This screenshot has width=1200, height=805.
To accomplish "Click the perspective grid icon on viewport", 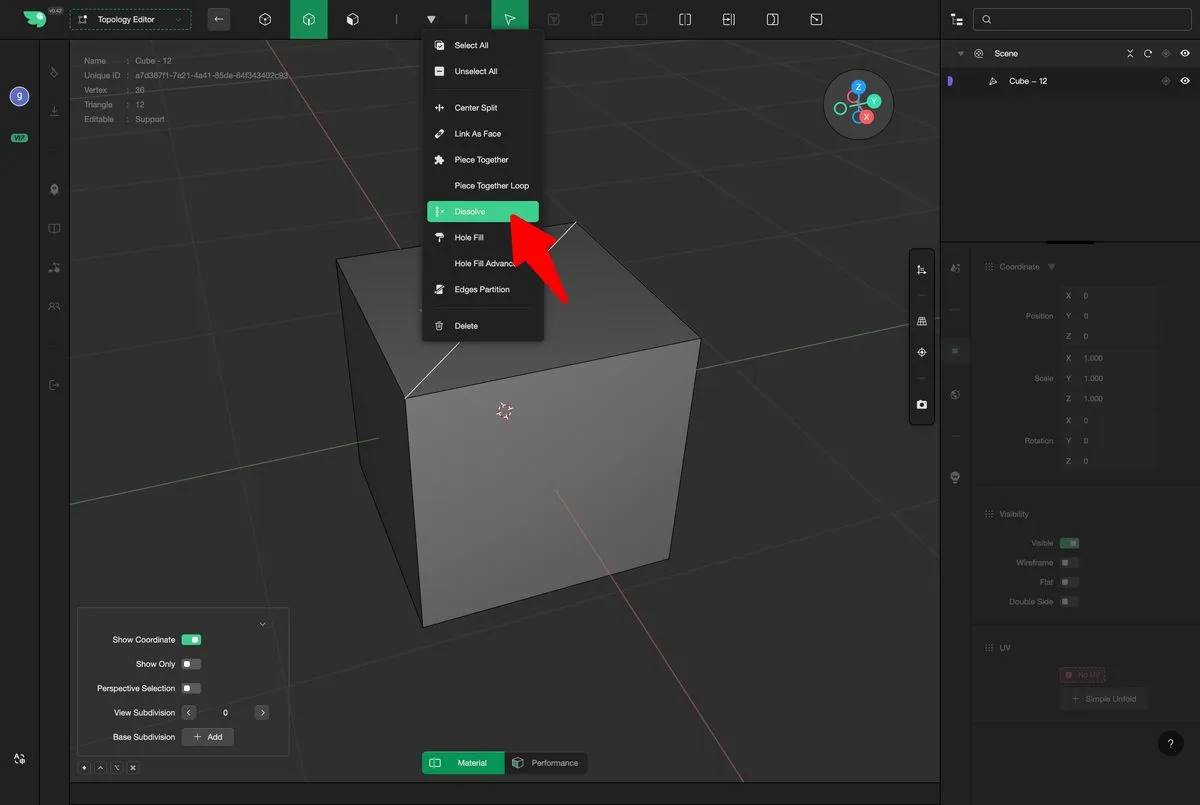I will coord(921,321).
